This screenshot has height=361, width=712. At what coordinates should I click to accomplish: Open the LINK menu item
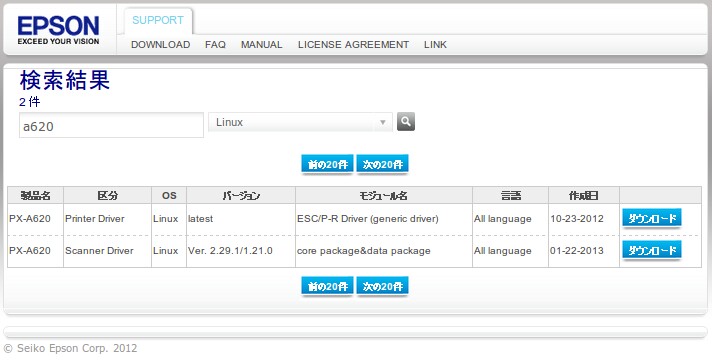(x=435, y=45)
